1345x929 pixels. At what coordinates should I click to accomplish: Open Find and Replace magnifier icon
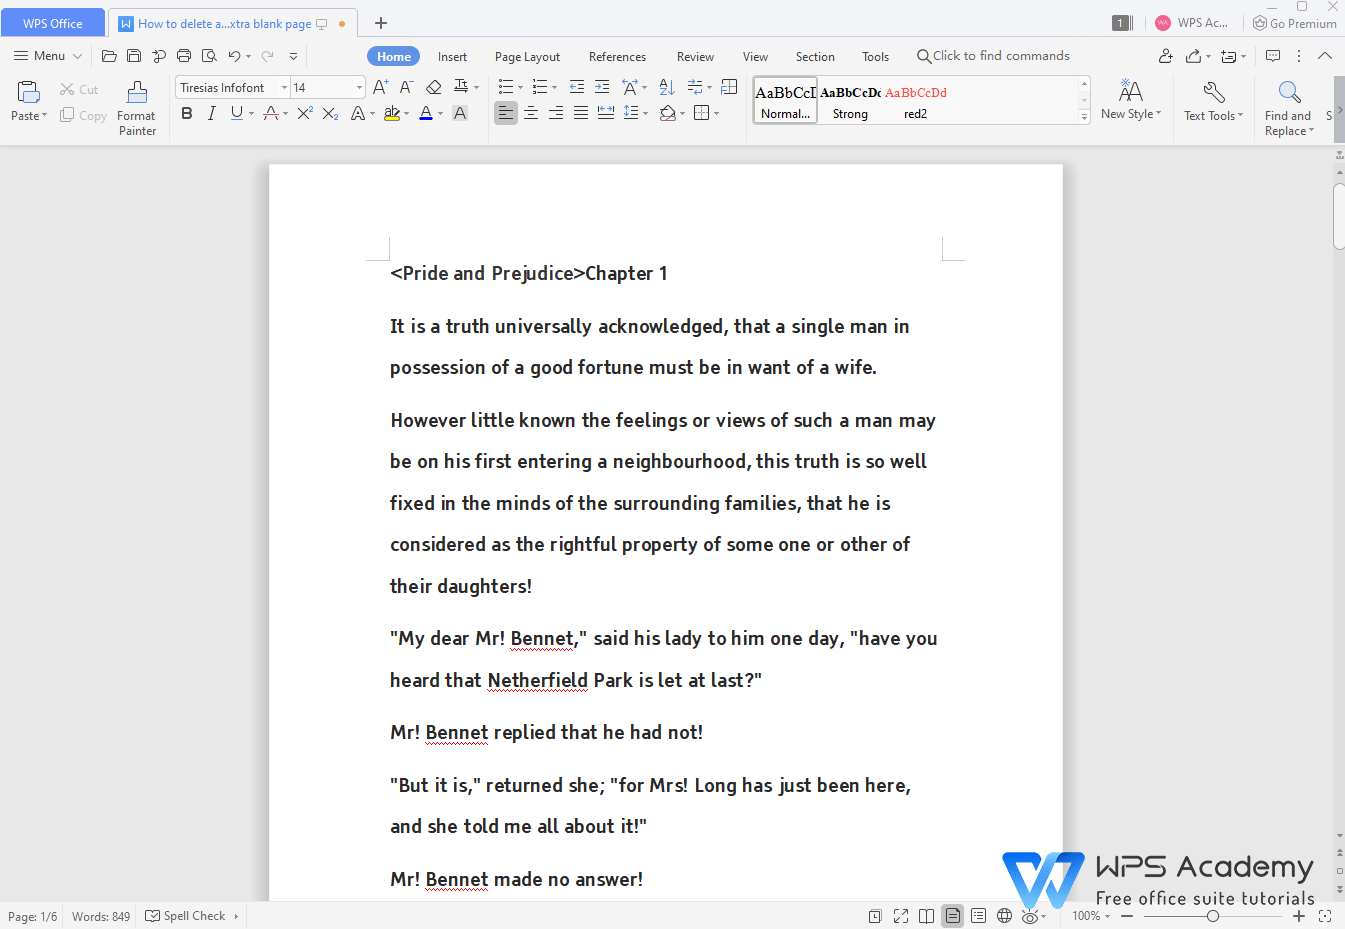click(x=1290, y=94)
